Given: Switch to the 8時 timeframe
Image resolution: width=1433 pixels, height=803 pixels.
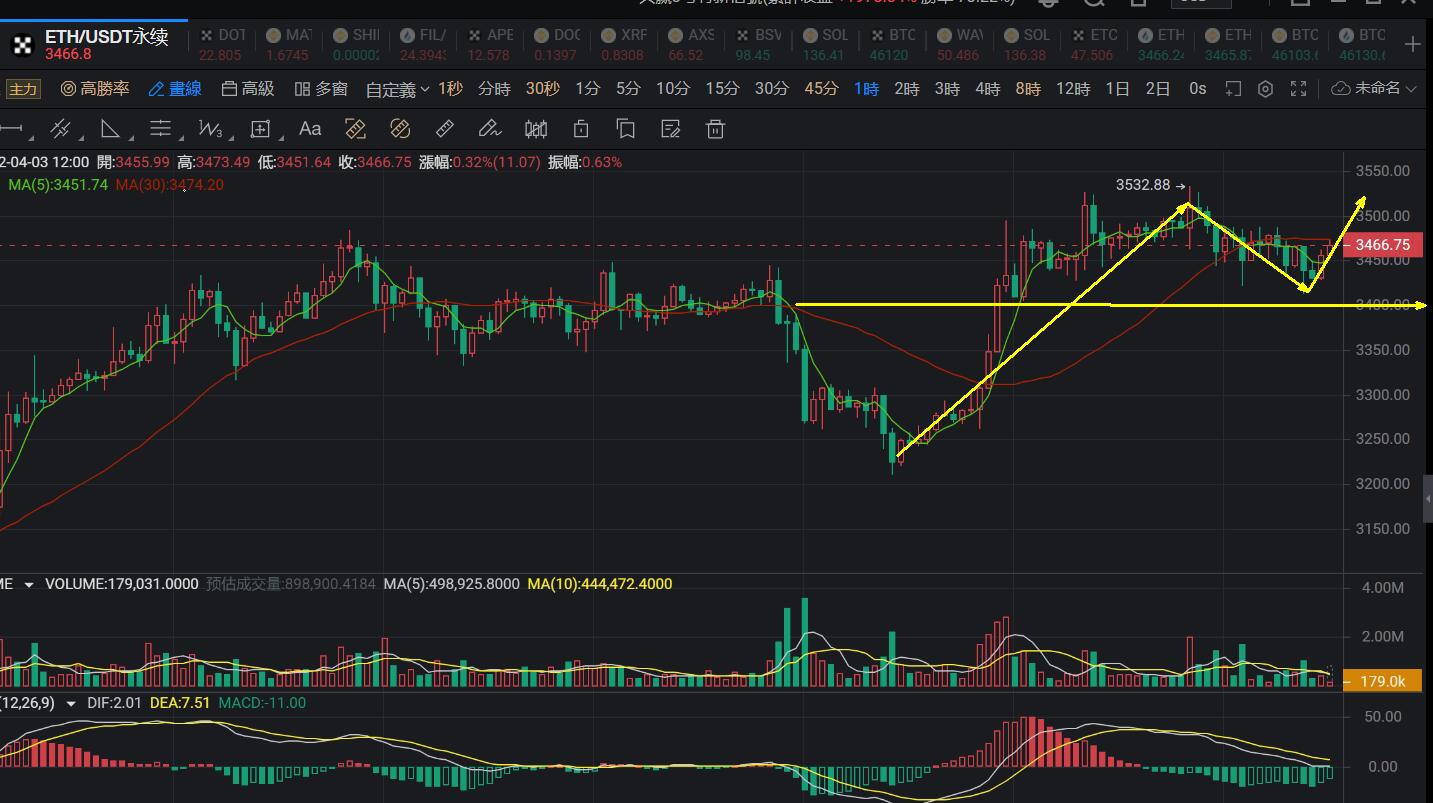Looking at the screenshot, I should [x=1028, y=89].
